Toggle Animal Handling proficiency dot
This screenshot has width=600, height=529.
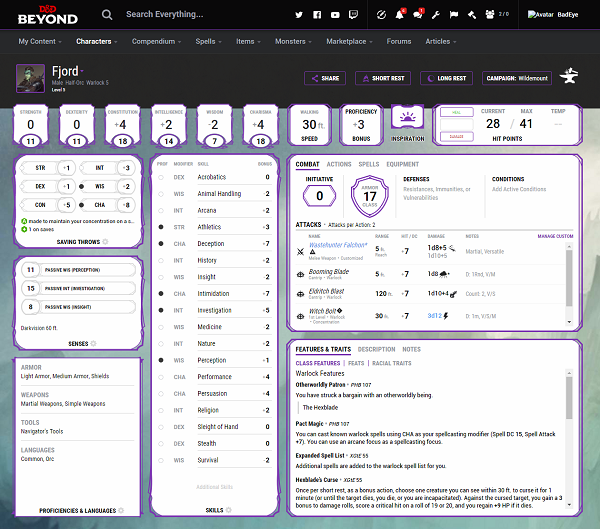click(x=161, y=194)
